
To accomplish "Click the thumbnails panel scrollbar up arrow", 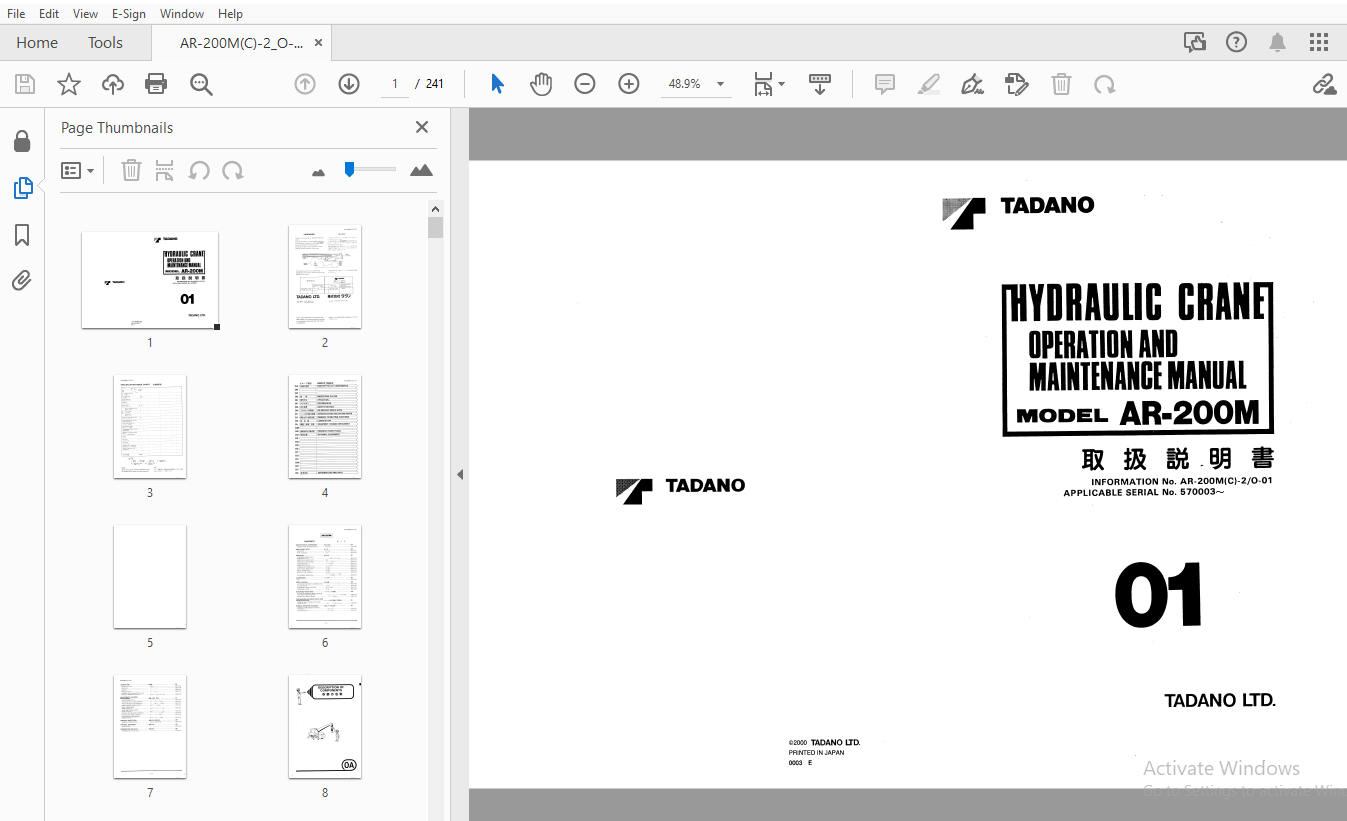I will click(x=435, y=209).
